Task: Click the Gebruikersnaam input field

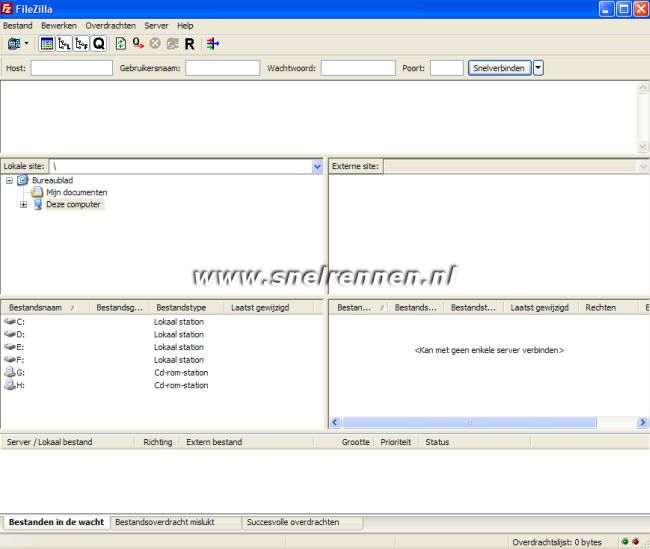Action: (x=223, y=68)
